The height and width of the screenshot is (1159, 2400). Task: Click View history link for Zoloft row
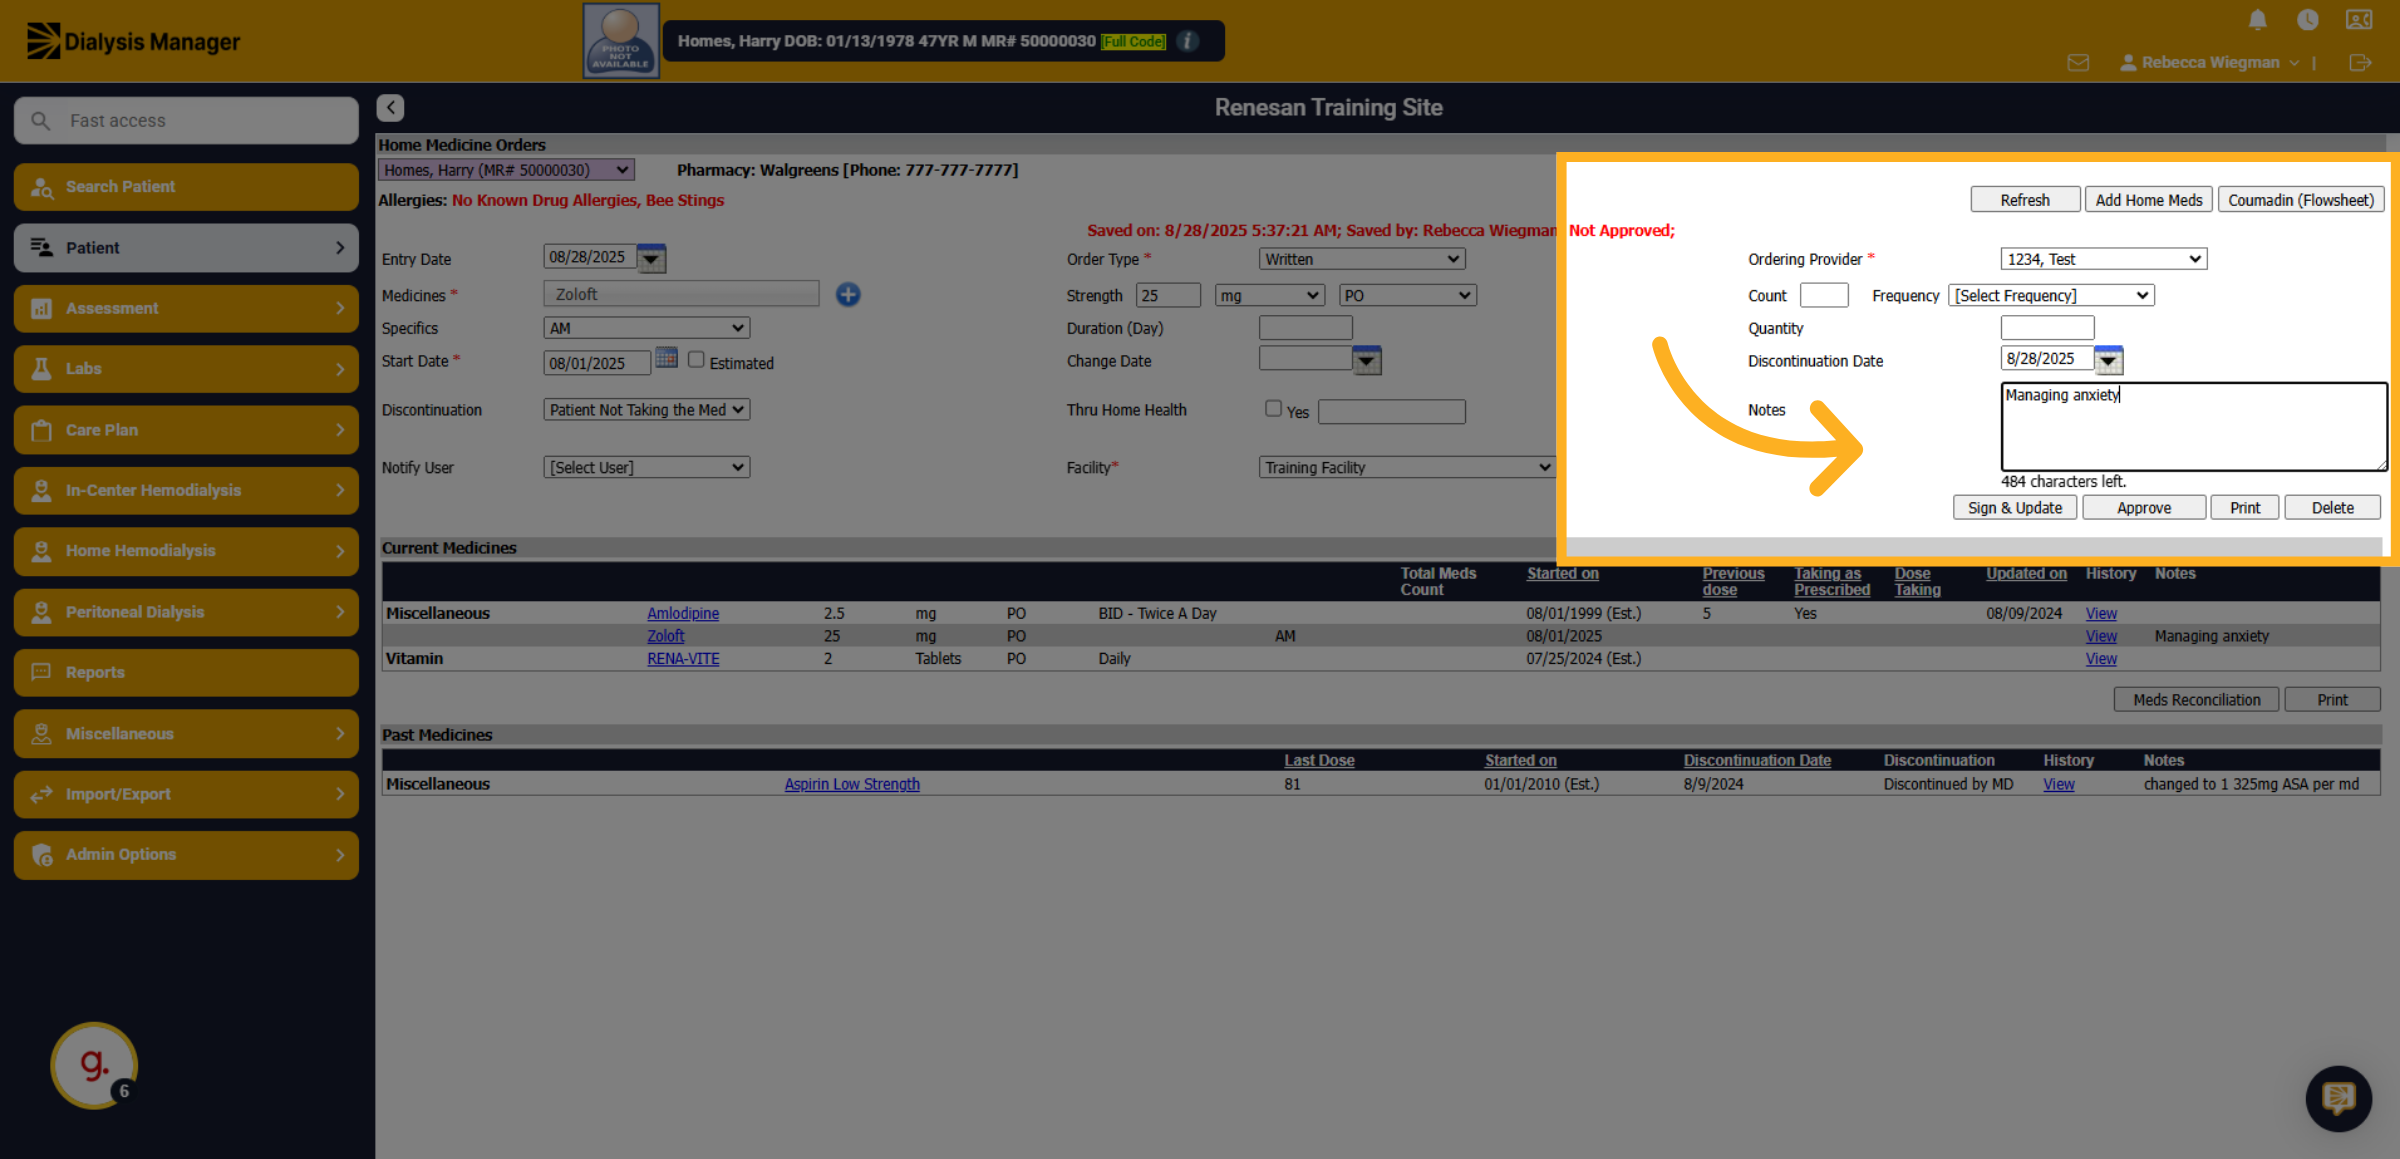click(x=2101, y=636)
